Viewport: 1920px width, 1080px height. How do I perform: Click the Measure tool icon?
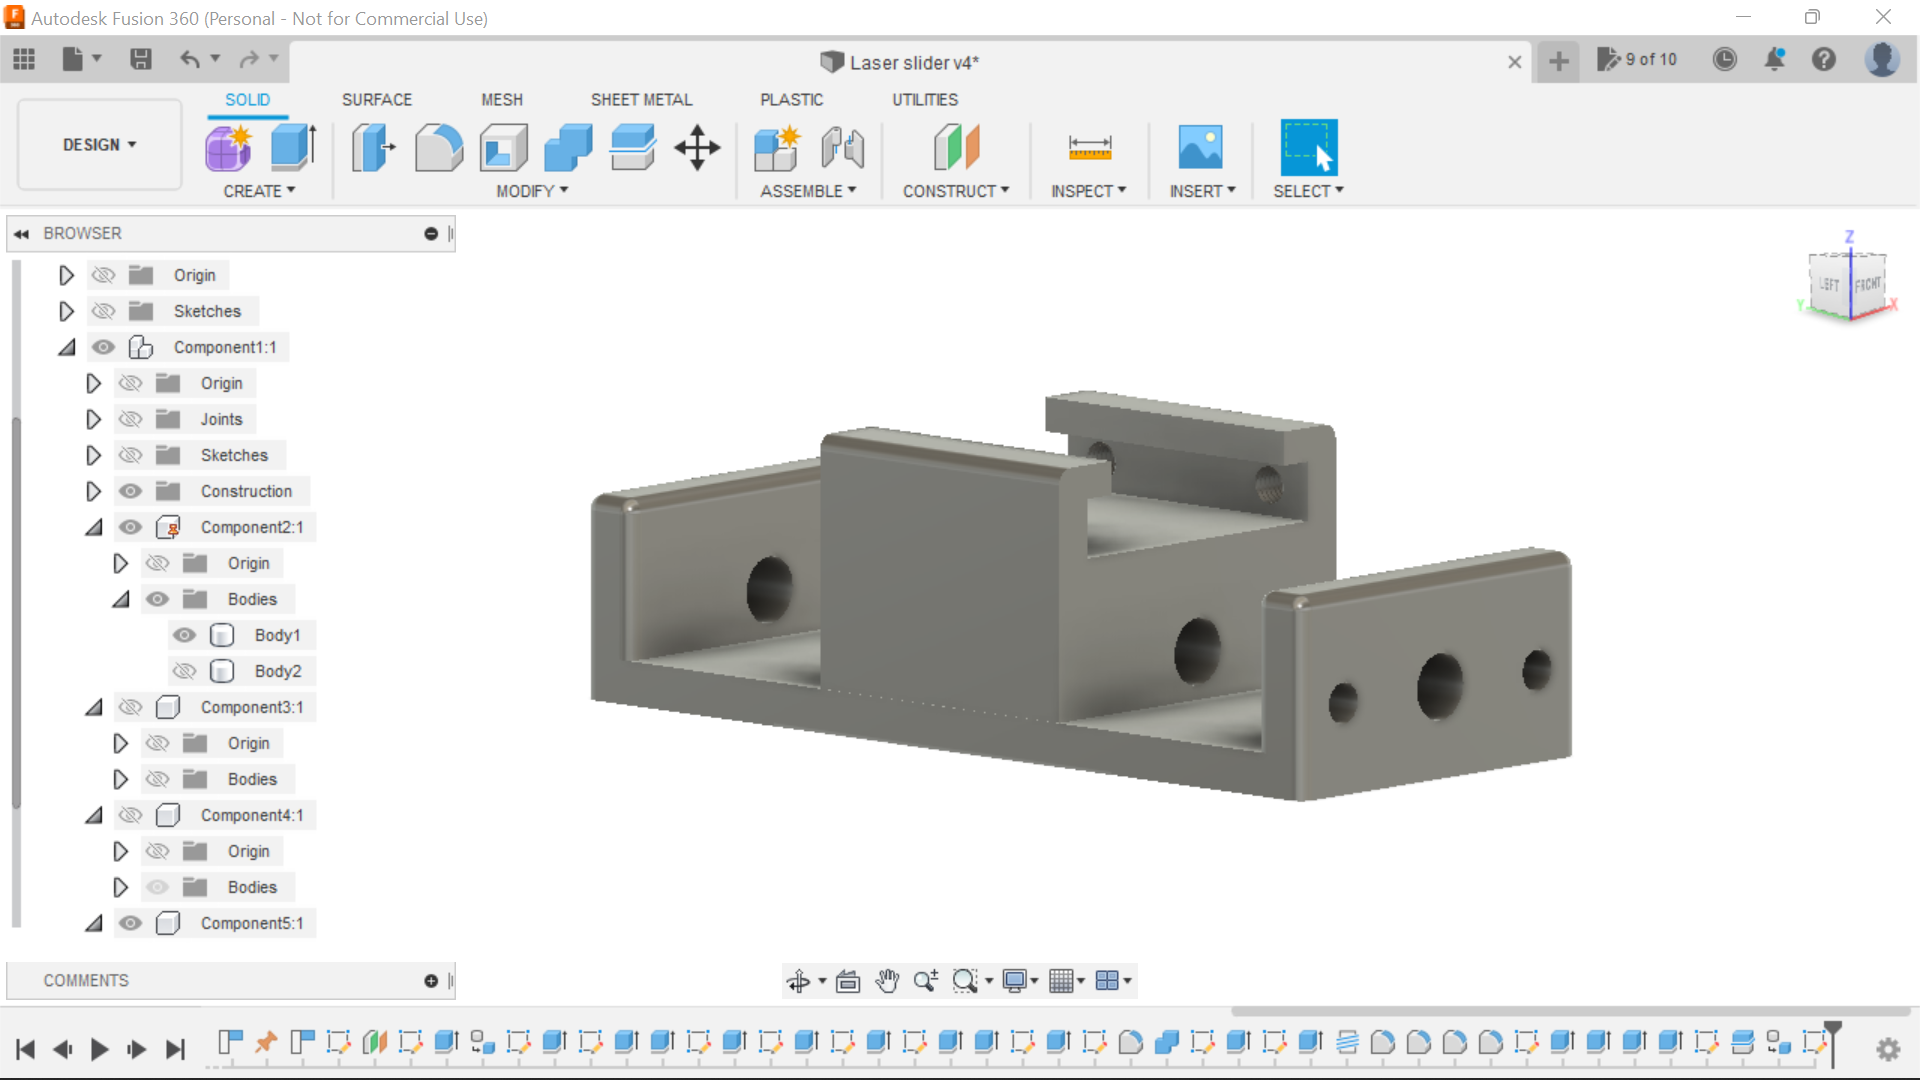point(1089,148)
